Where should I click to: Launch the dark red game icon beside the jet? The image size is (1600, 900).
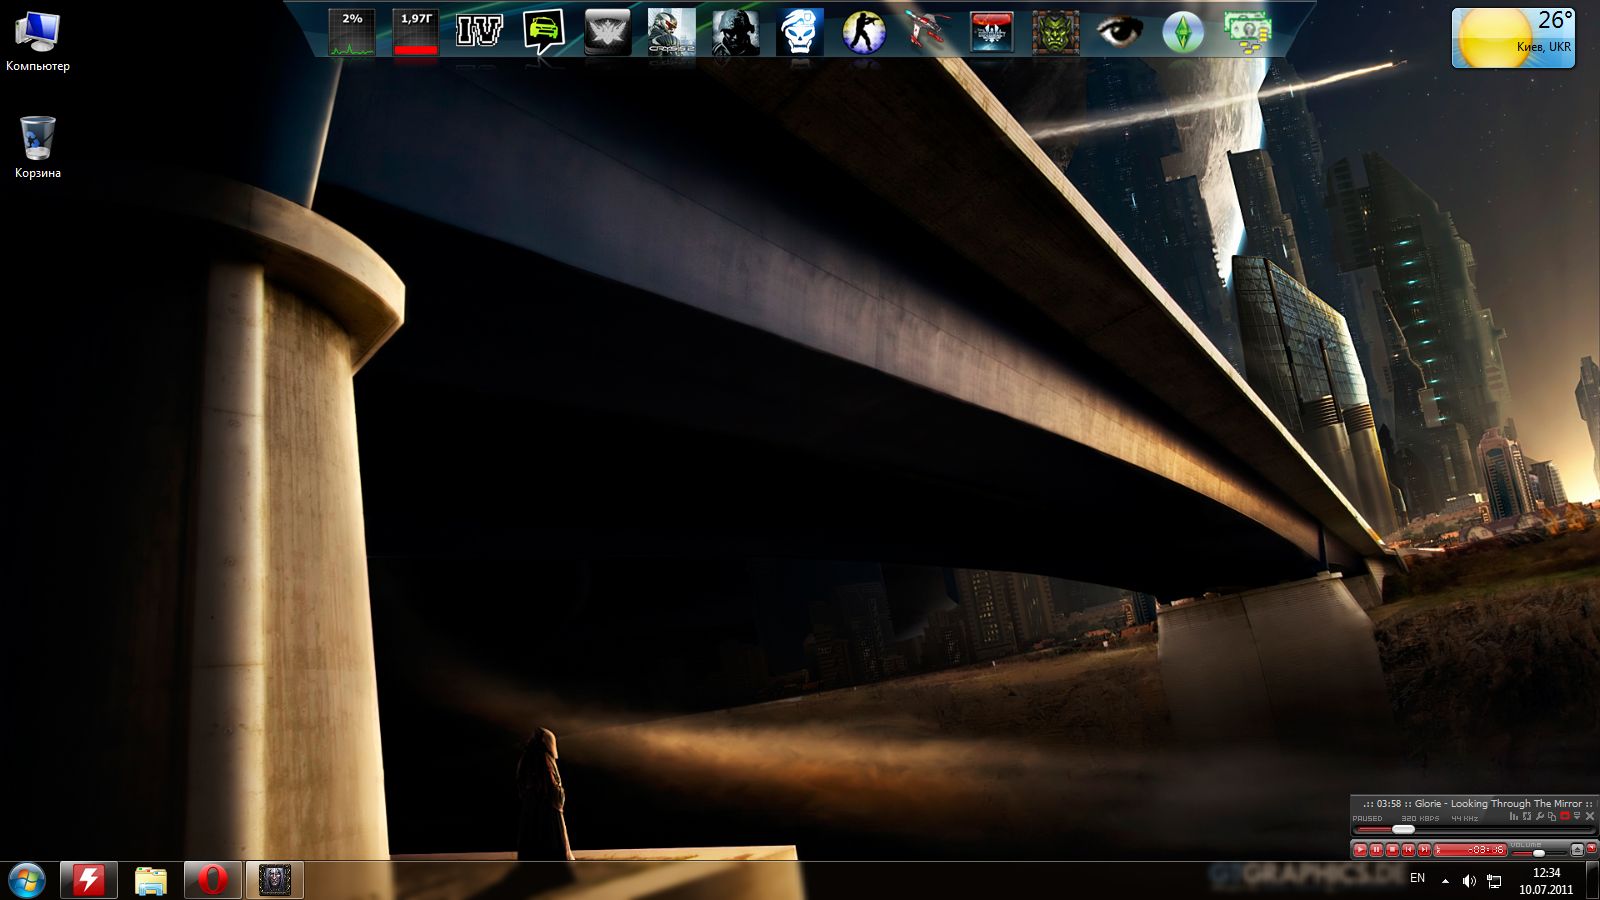[991, 32]
